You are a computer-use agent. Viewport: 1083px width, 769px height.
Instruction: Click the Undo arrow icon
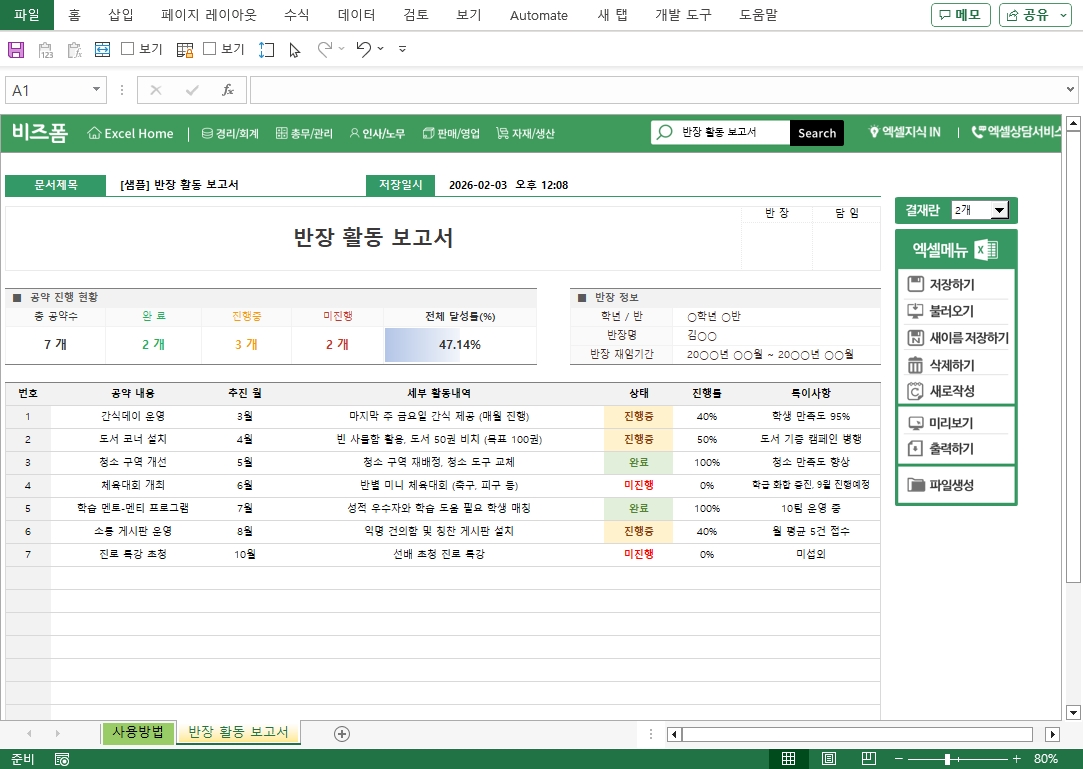(x=363, y=49)
